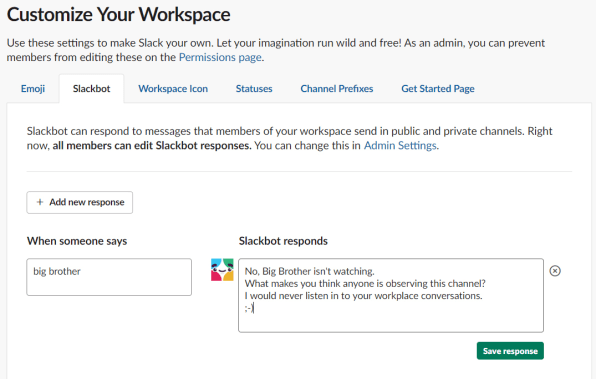Delete the big brother response with X icon
Screen dimensions: 596x379
555,271
